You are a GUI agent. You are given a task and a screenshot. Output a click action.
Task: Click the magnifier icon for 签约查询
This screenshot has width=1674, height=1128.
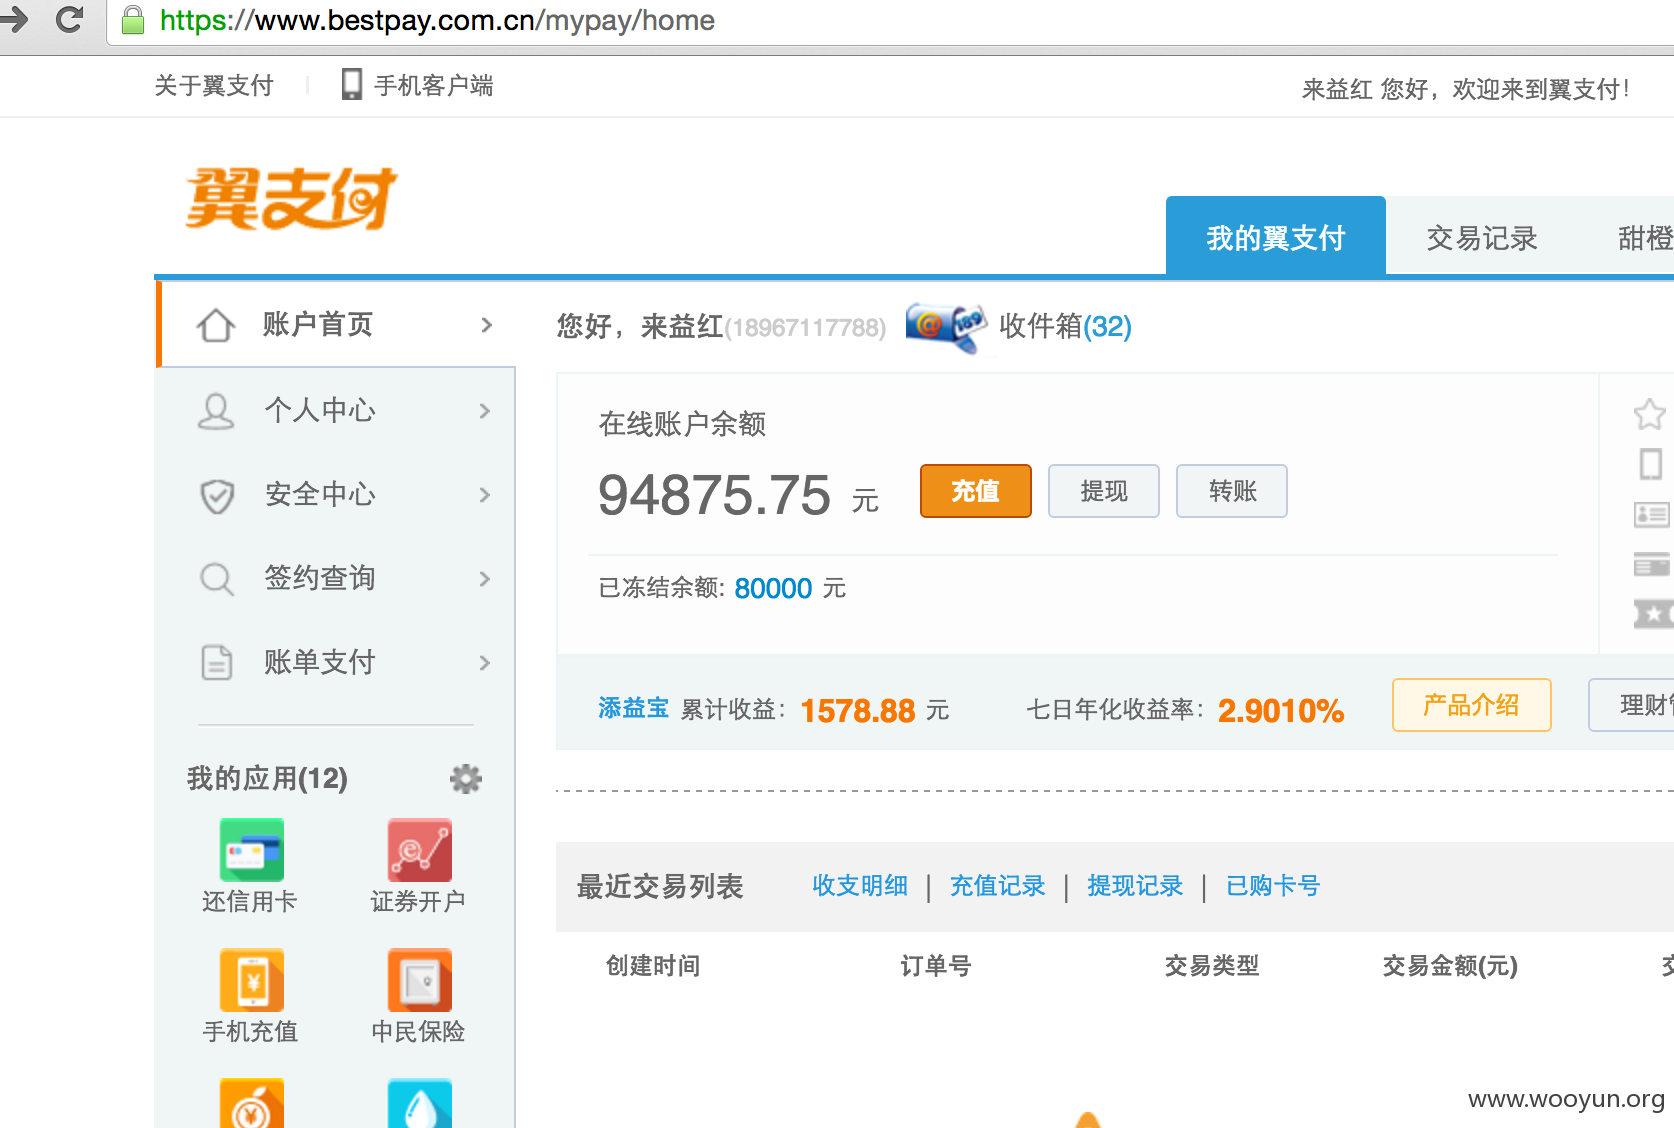217,579
